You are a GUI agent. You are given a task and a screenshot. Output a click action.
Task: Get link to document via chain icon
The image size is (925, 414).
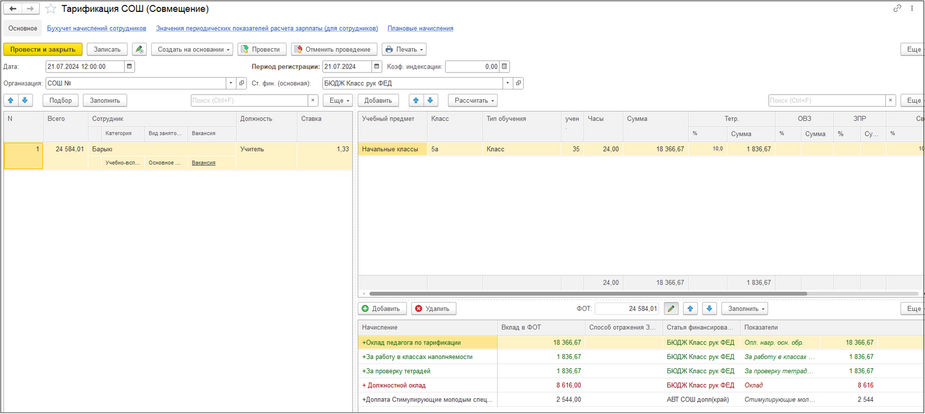click(897, 9)
